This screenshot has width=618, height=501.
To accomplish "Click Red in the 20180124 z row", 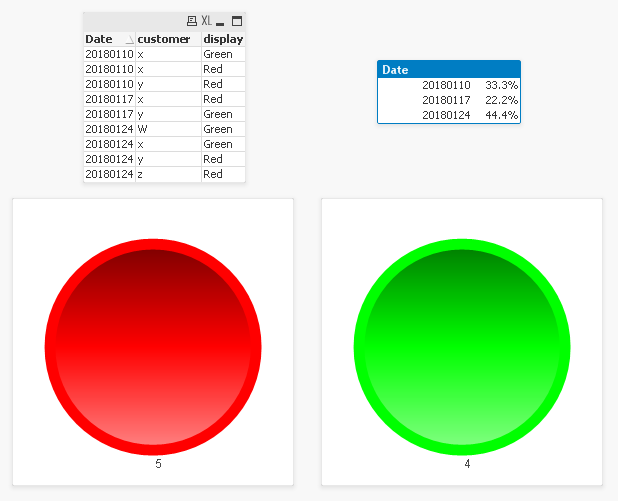I will click(223, 174).
